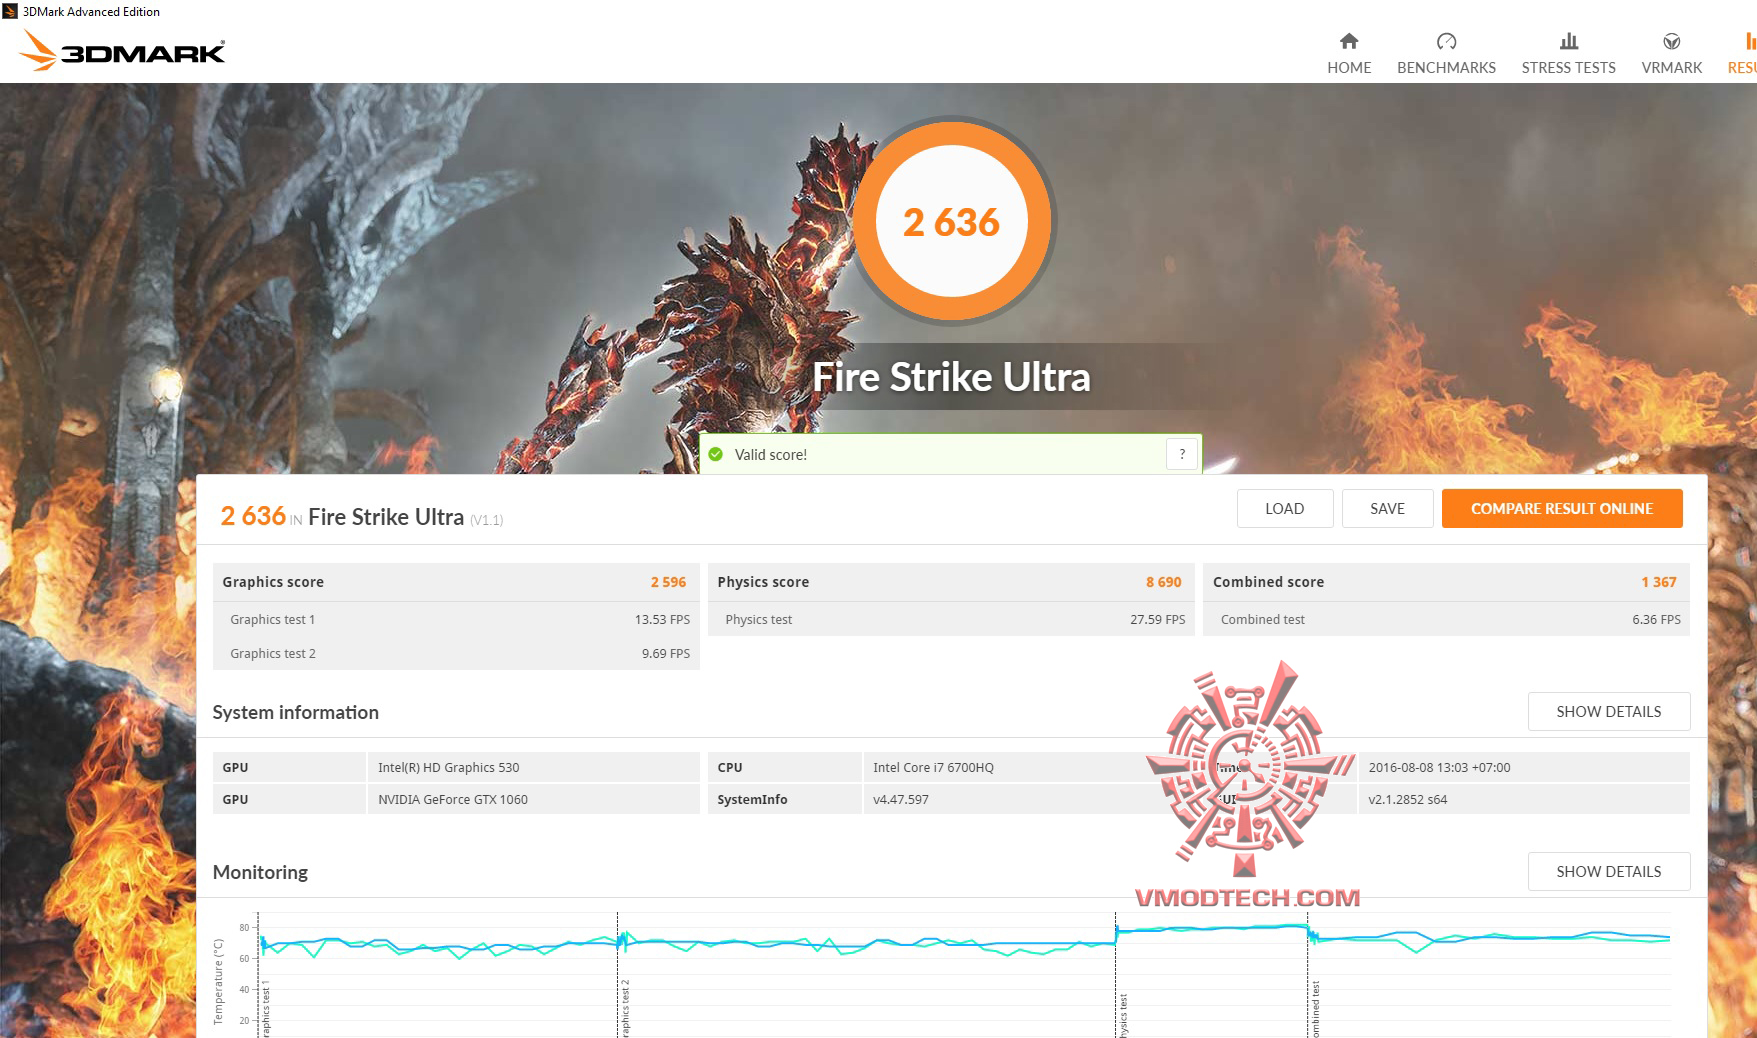Click Graphics test 2 row label

pos(273,653)
